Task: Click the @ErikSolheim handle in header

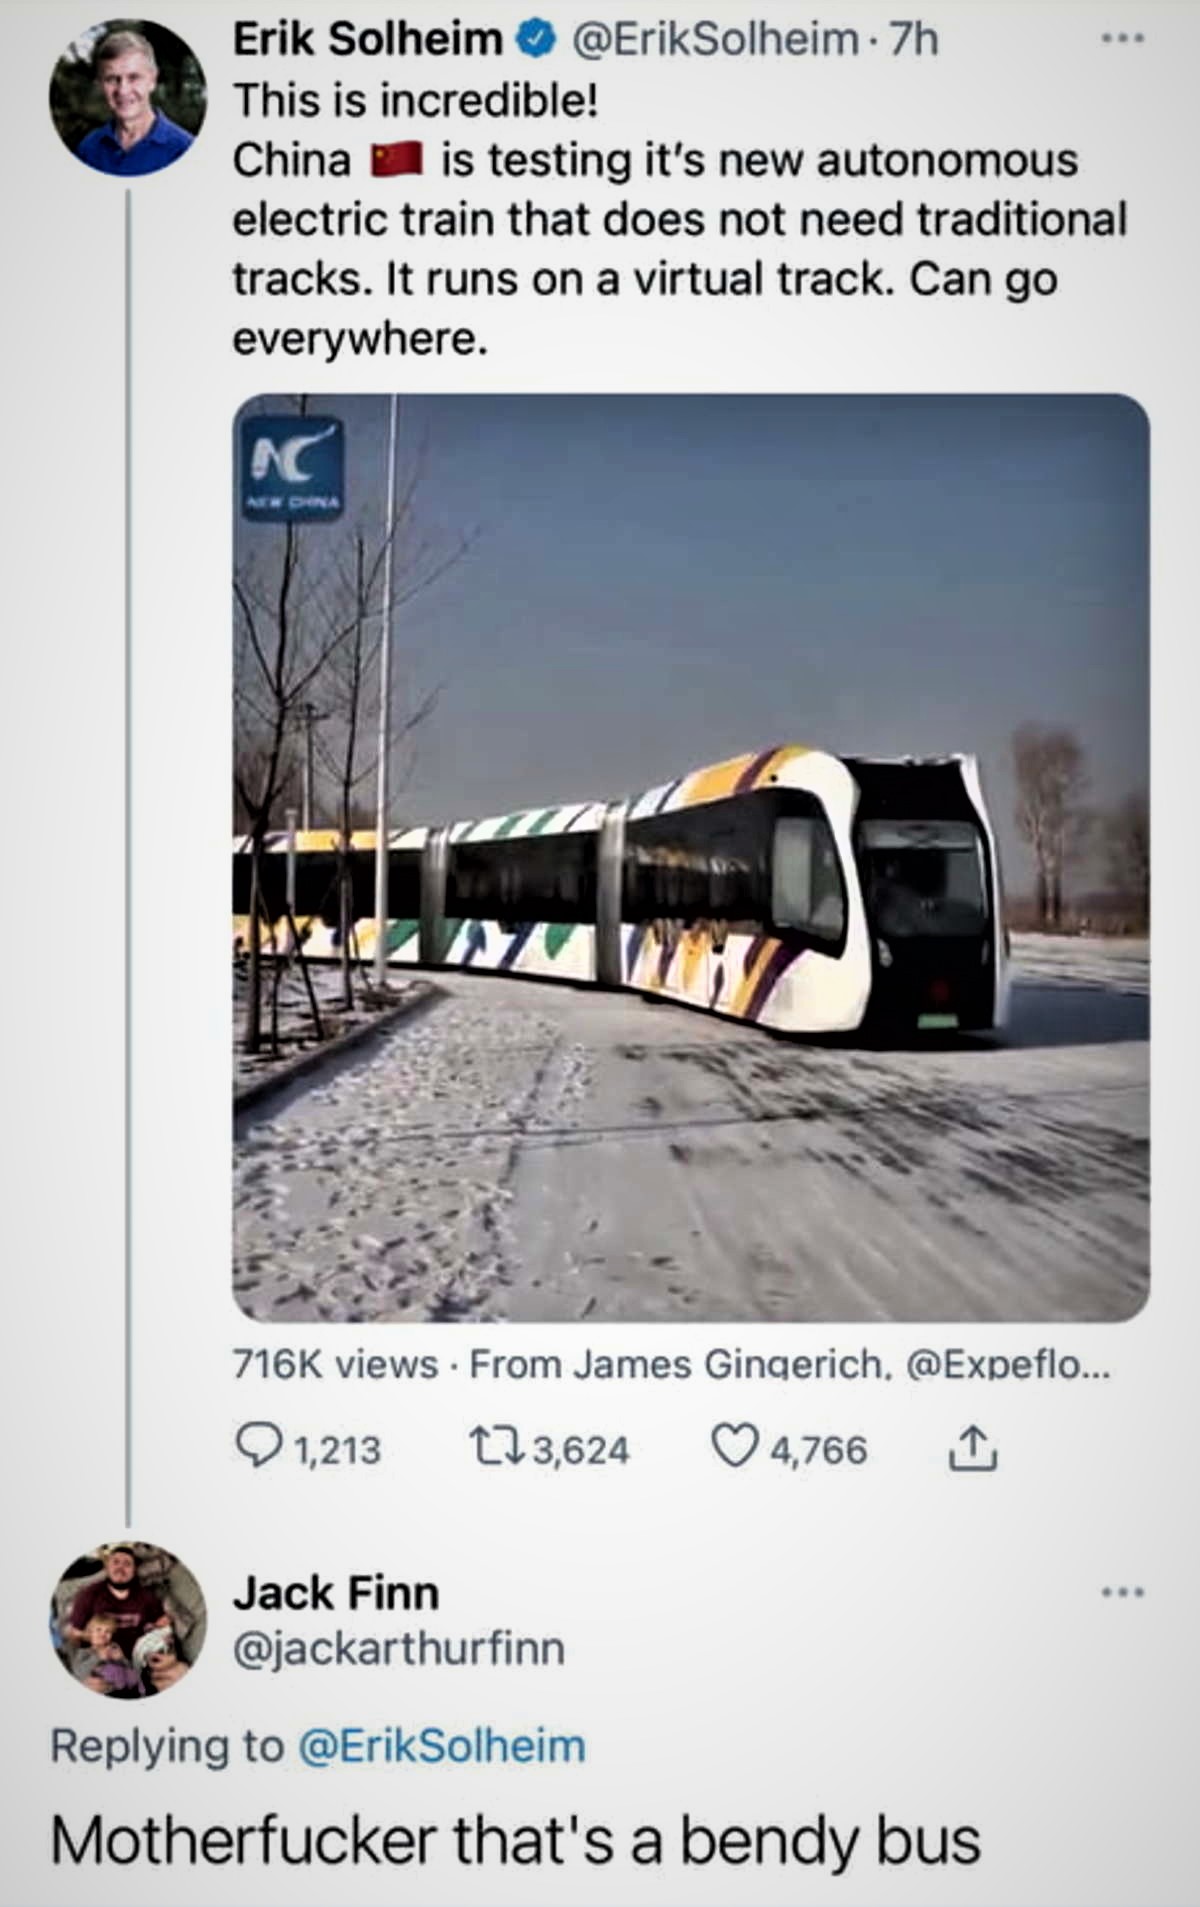Action: 714,40
